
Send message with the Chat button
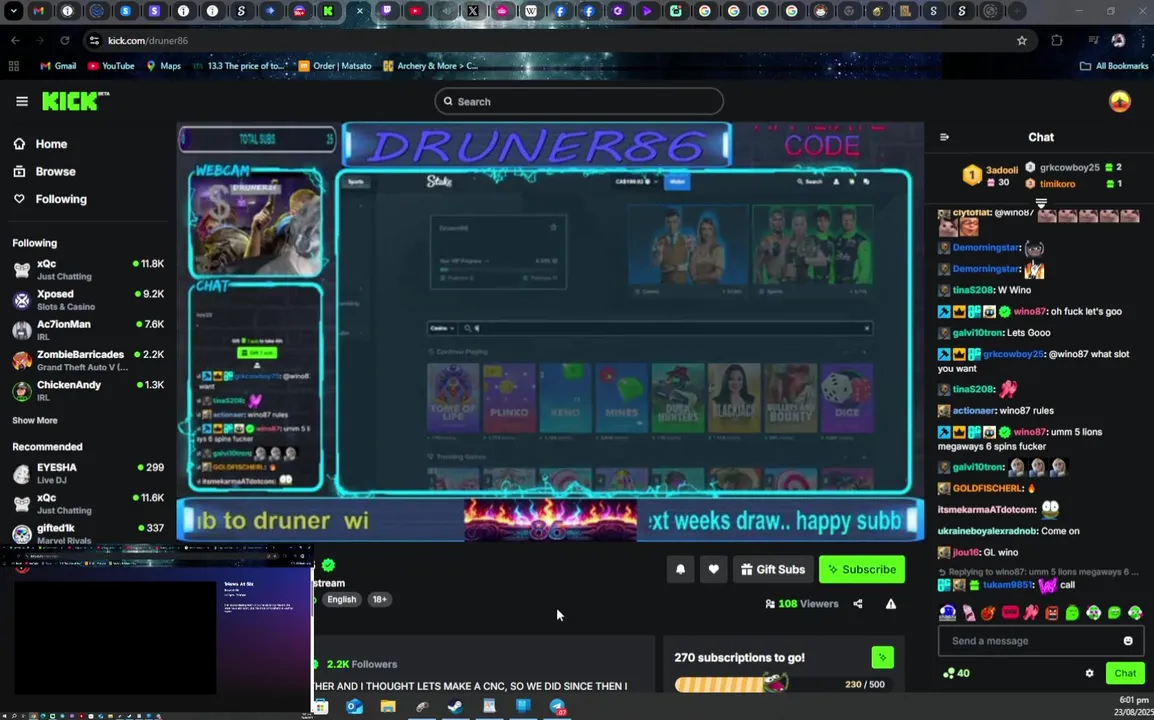click(x=1125, y=673)
